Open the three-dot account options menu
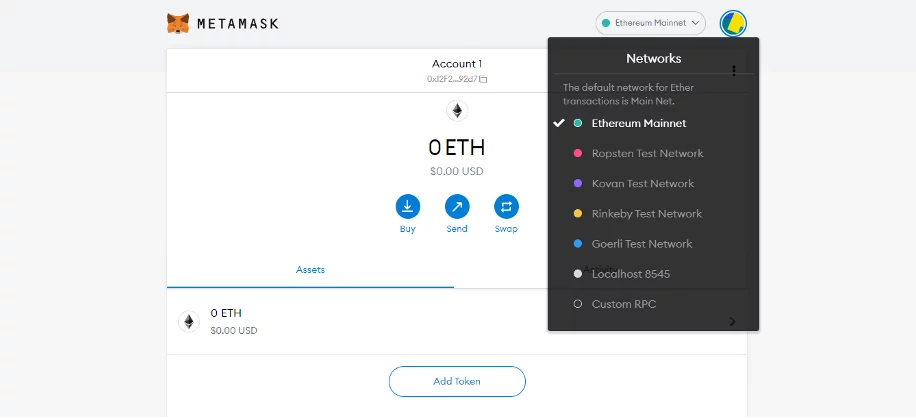Viewport: 916px width, 418px height. click(734, 71)
